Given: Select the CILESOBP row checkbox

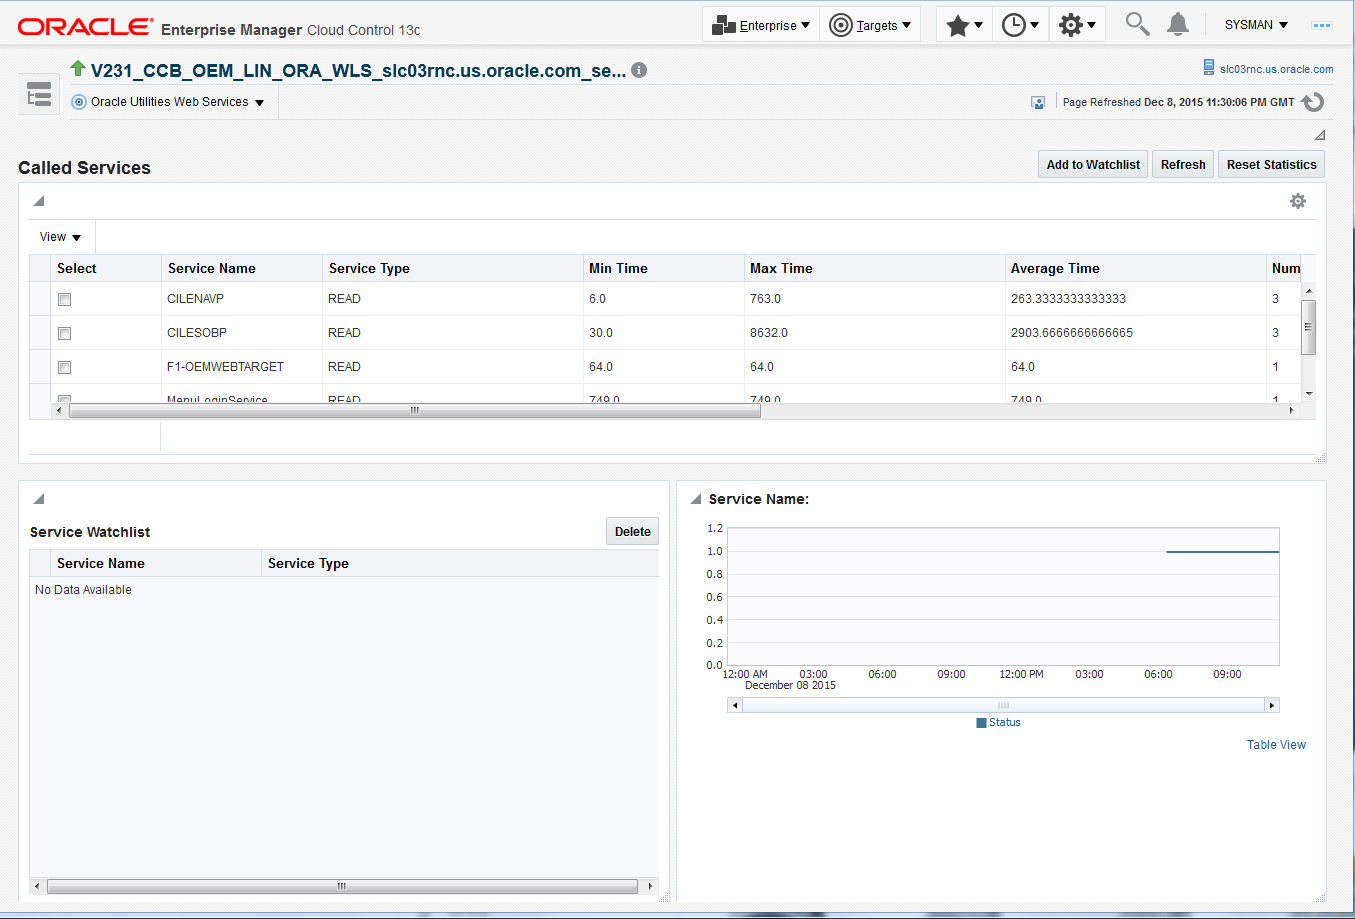Looking at the screenshot, I should click(65, 333).
